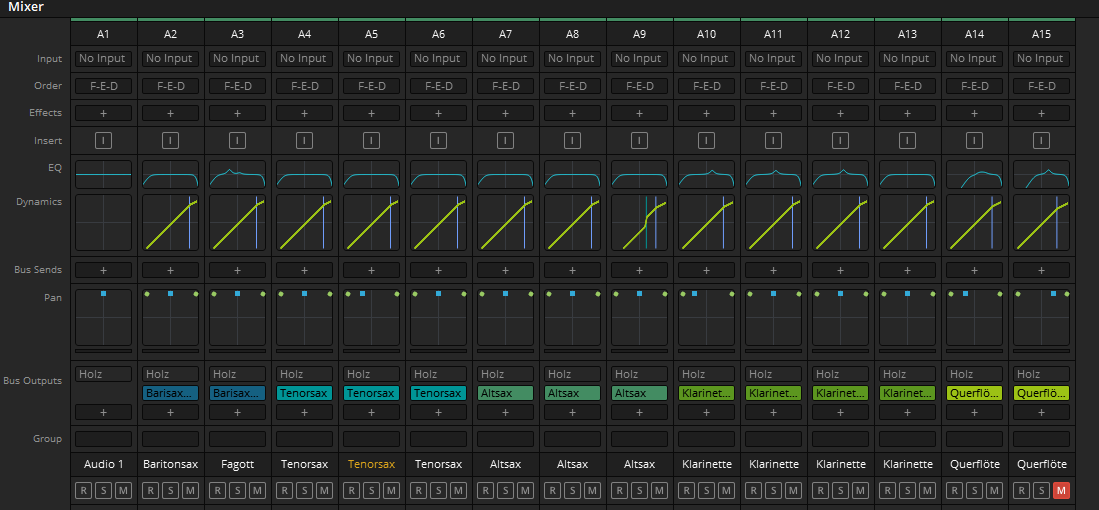Screen dimensions: 1099x510
Task: Open the Holz bus output on A13
Action: coord(908,374)
